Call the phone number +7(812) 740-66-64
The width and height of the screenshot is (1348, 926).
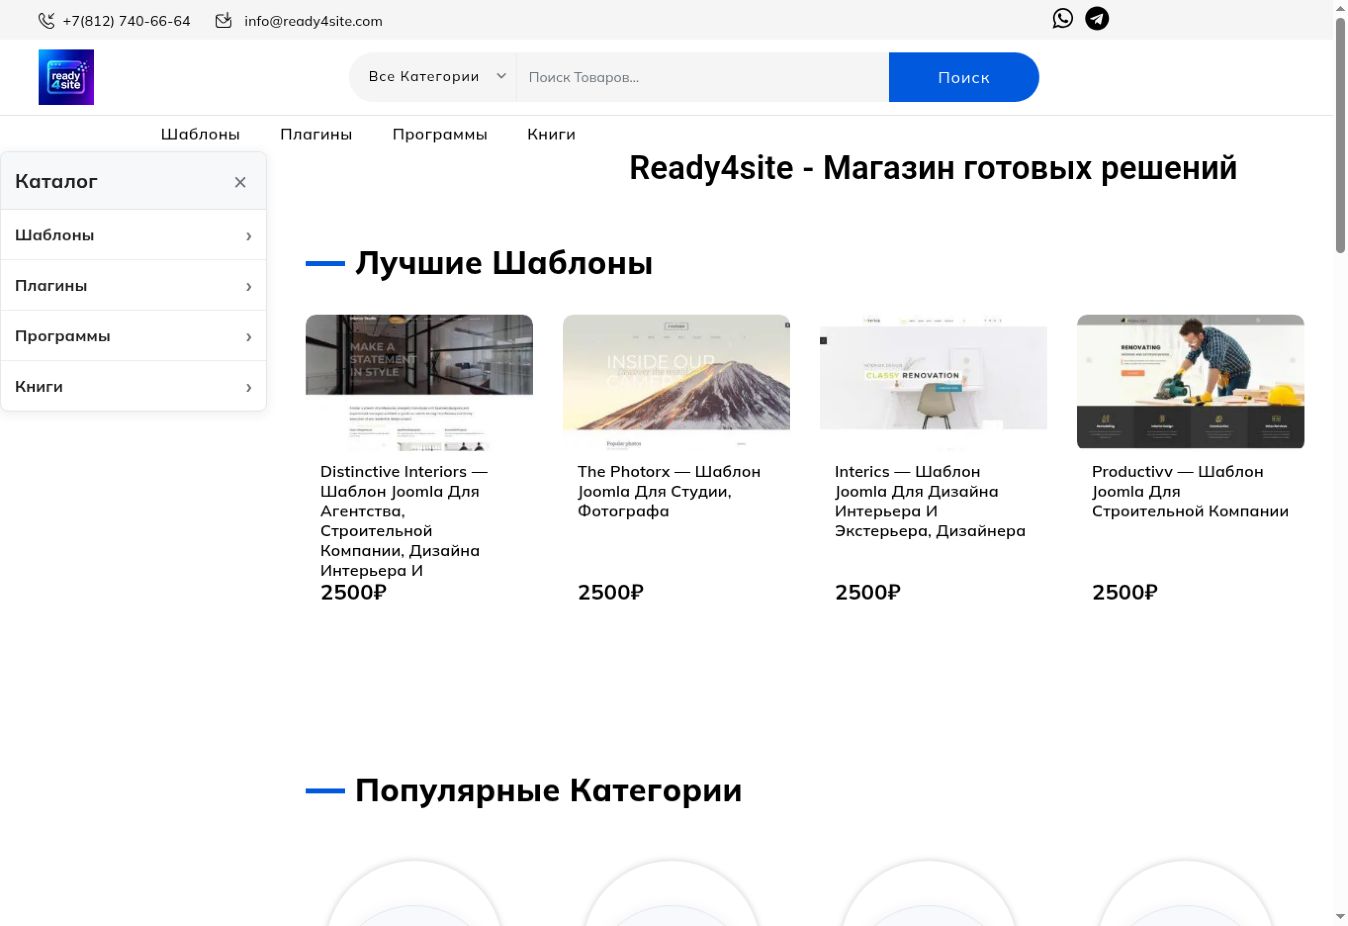click(x=126, y=21)
